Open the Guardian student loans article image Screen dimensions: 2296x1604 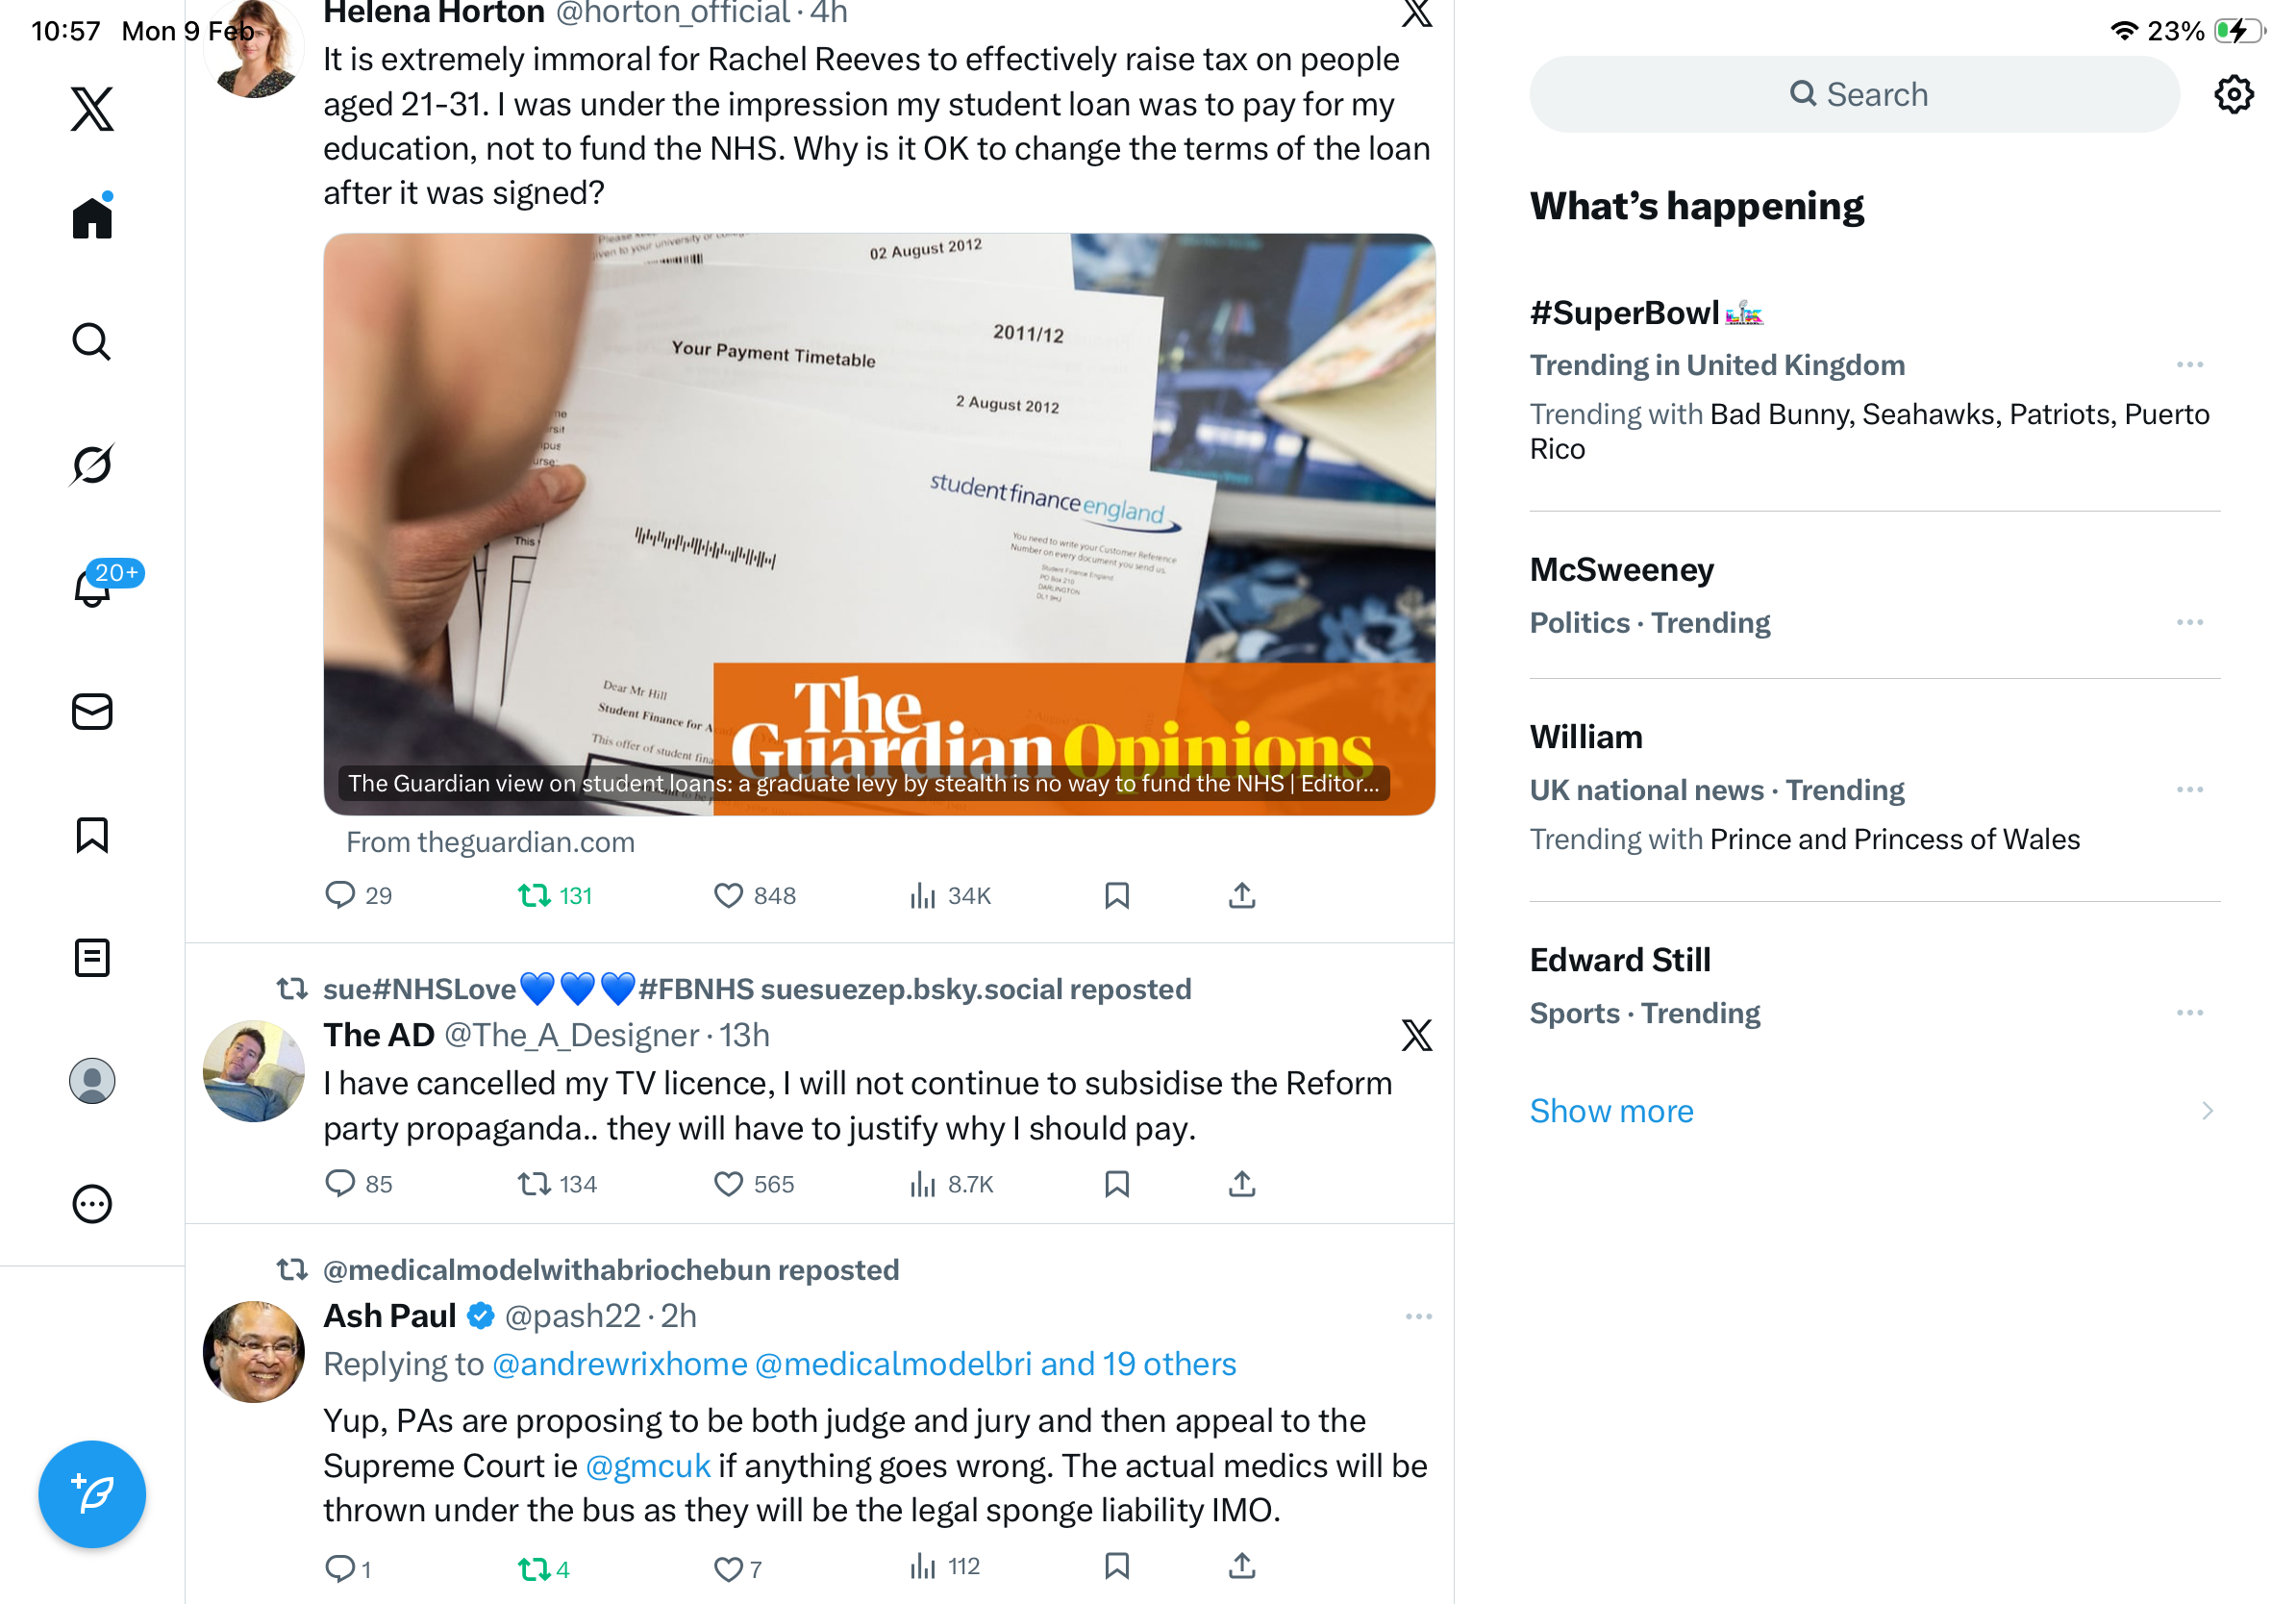[x=879, y=524]
